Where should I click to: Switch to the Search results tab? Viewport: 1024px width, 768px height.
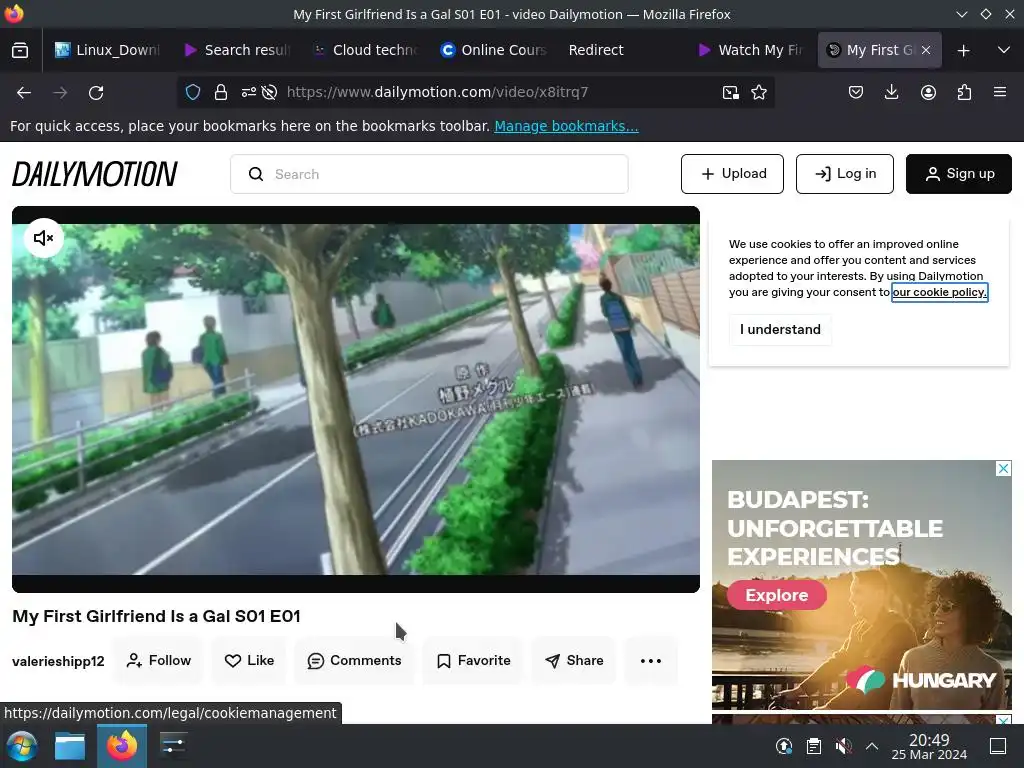pyautogui.click(x=237, y=50)
